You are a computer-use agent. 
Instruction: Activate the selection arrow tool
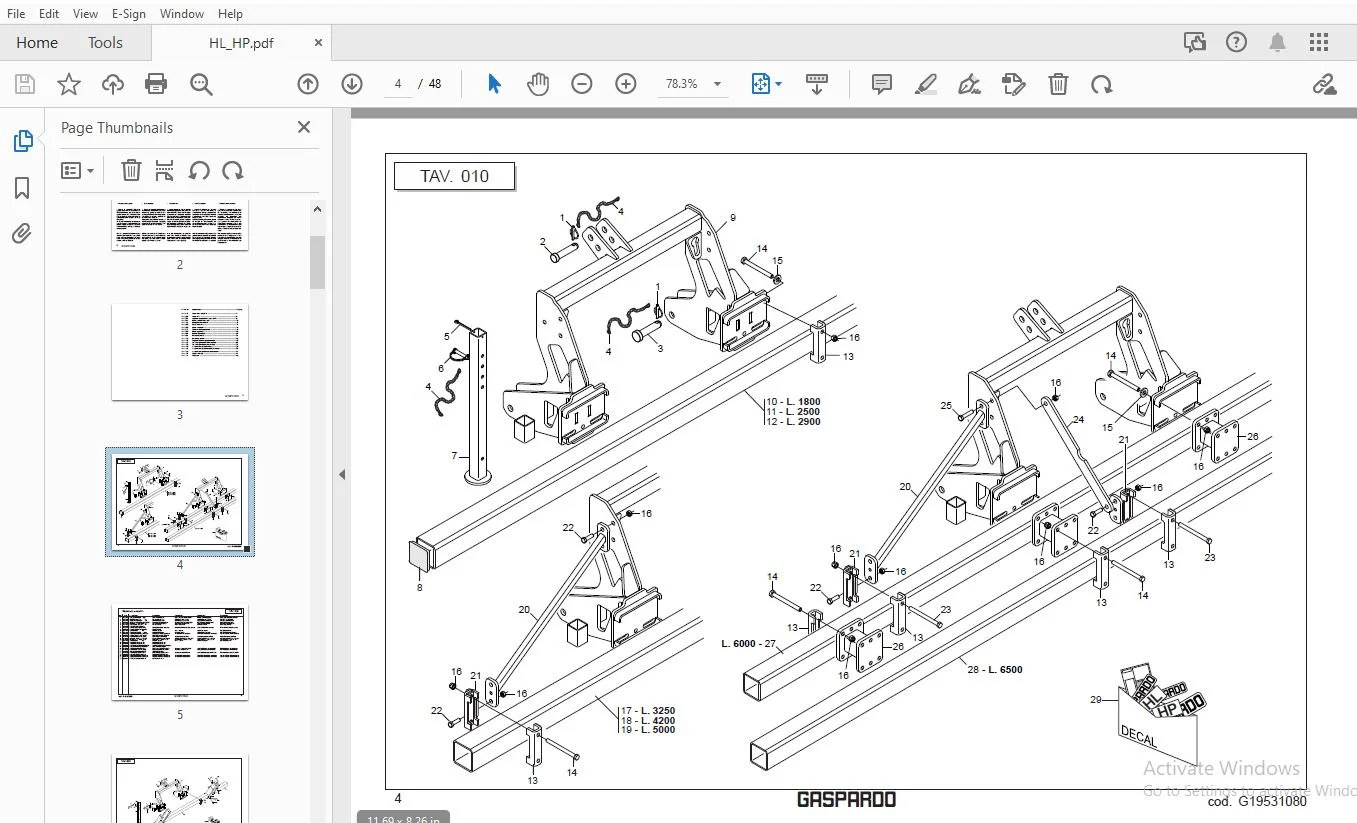click(x=494, y=84)
